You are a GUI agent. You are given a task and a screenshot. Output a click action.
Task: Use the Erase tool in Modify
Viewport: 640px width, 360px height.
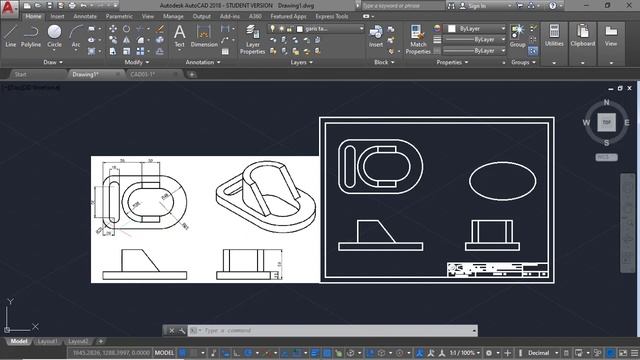(160, 29)
